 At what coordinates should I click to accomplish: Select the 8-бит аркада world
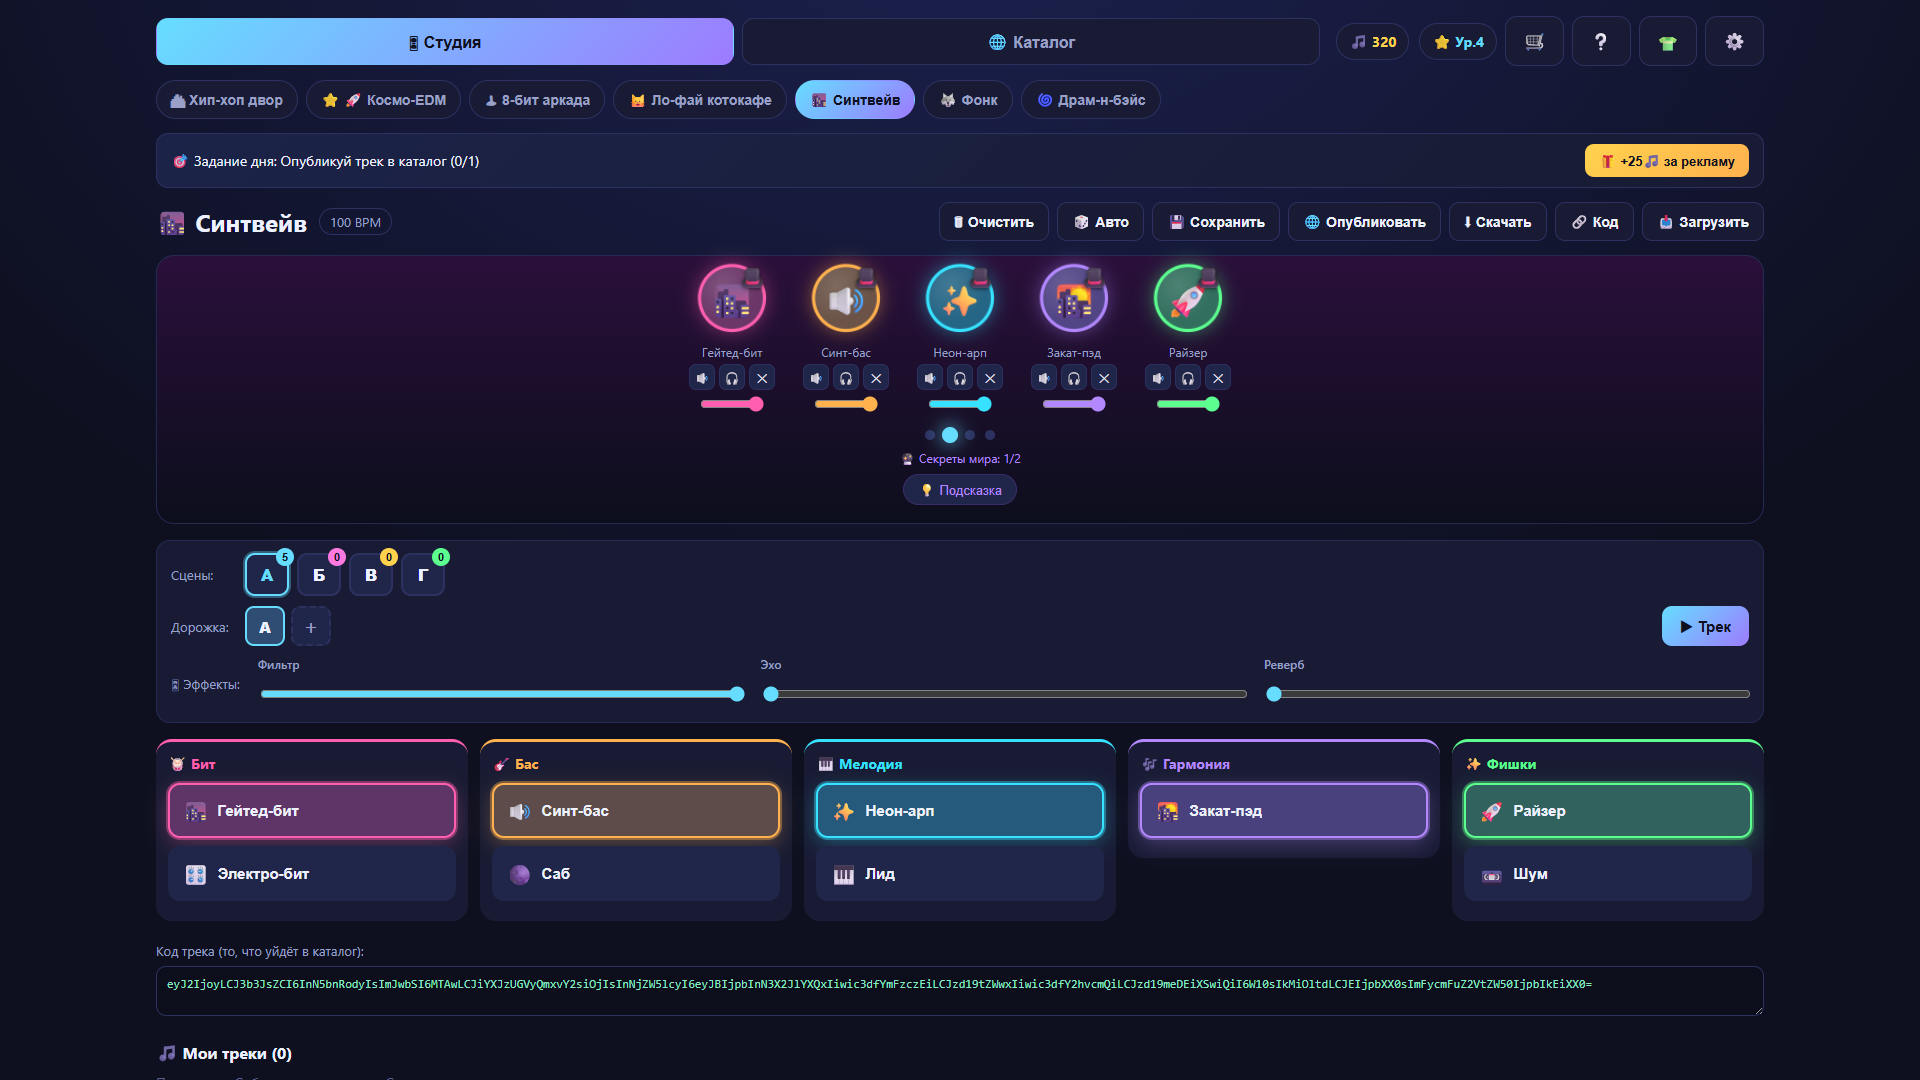coord(537,100)
